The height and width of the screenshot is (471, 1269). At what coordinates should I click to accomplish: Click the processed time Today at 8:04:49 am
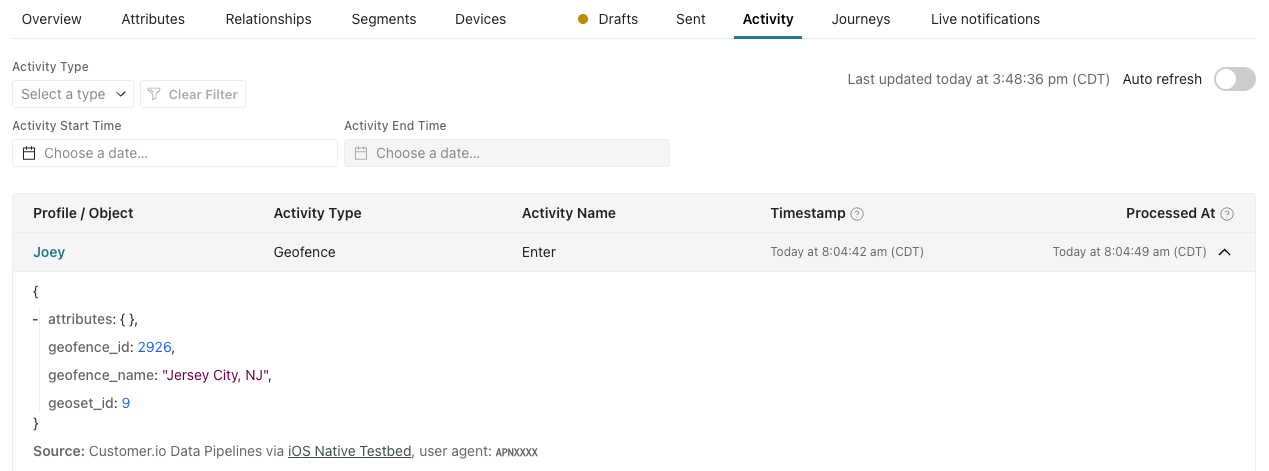[x=1130, y=252]
